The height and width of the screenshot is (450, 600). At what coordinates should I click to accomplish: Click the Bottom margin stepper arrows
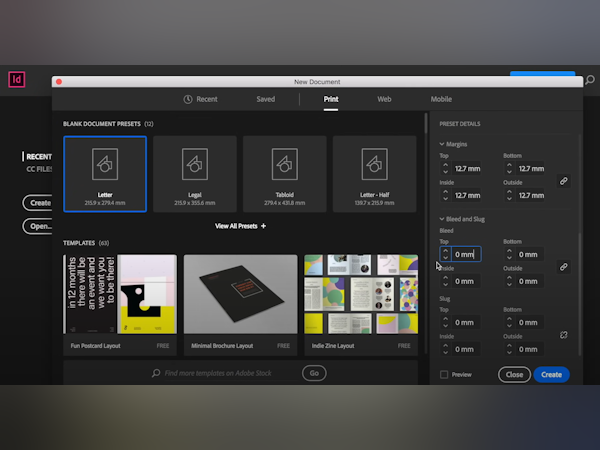509,168
